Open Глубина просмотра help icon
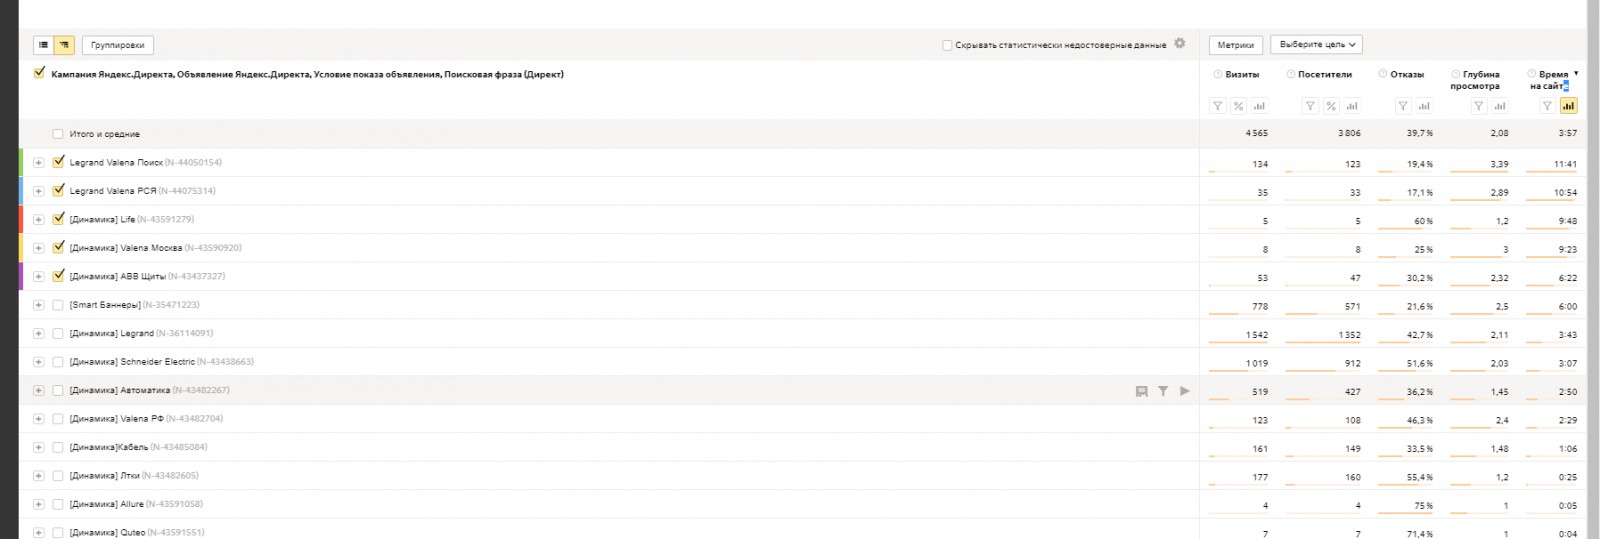This screenshot has width=1600, height=539. 1456,74
